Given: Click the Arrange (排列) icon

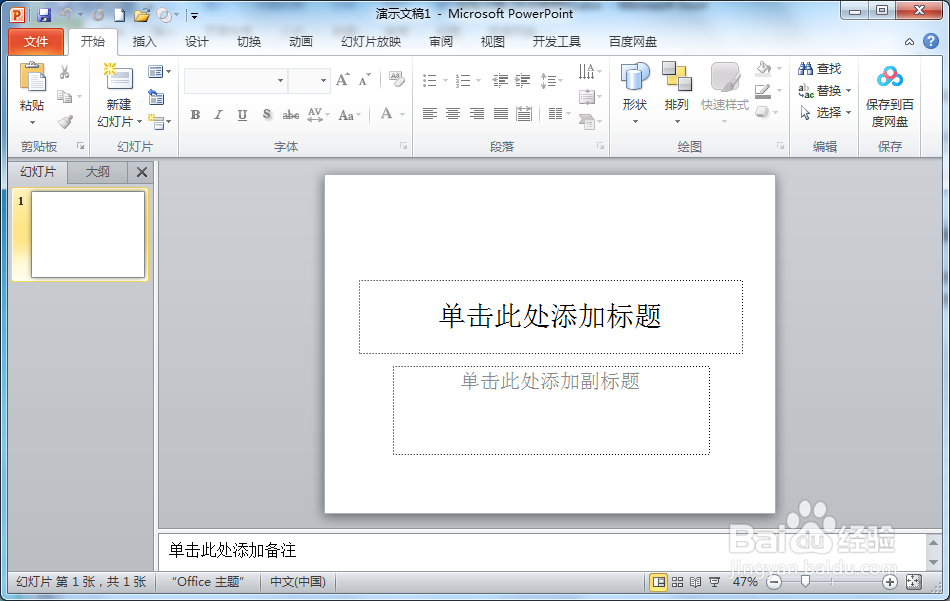Looking at the screenshot, I should click(x=676, y=77).
